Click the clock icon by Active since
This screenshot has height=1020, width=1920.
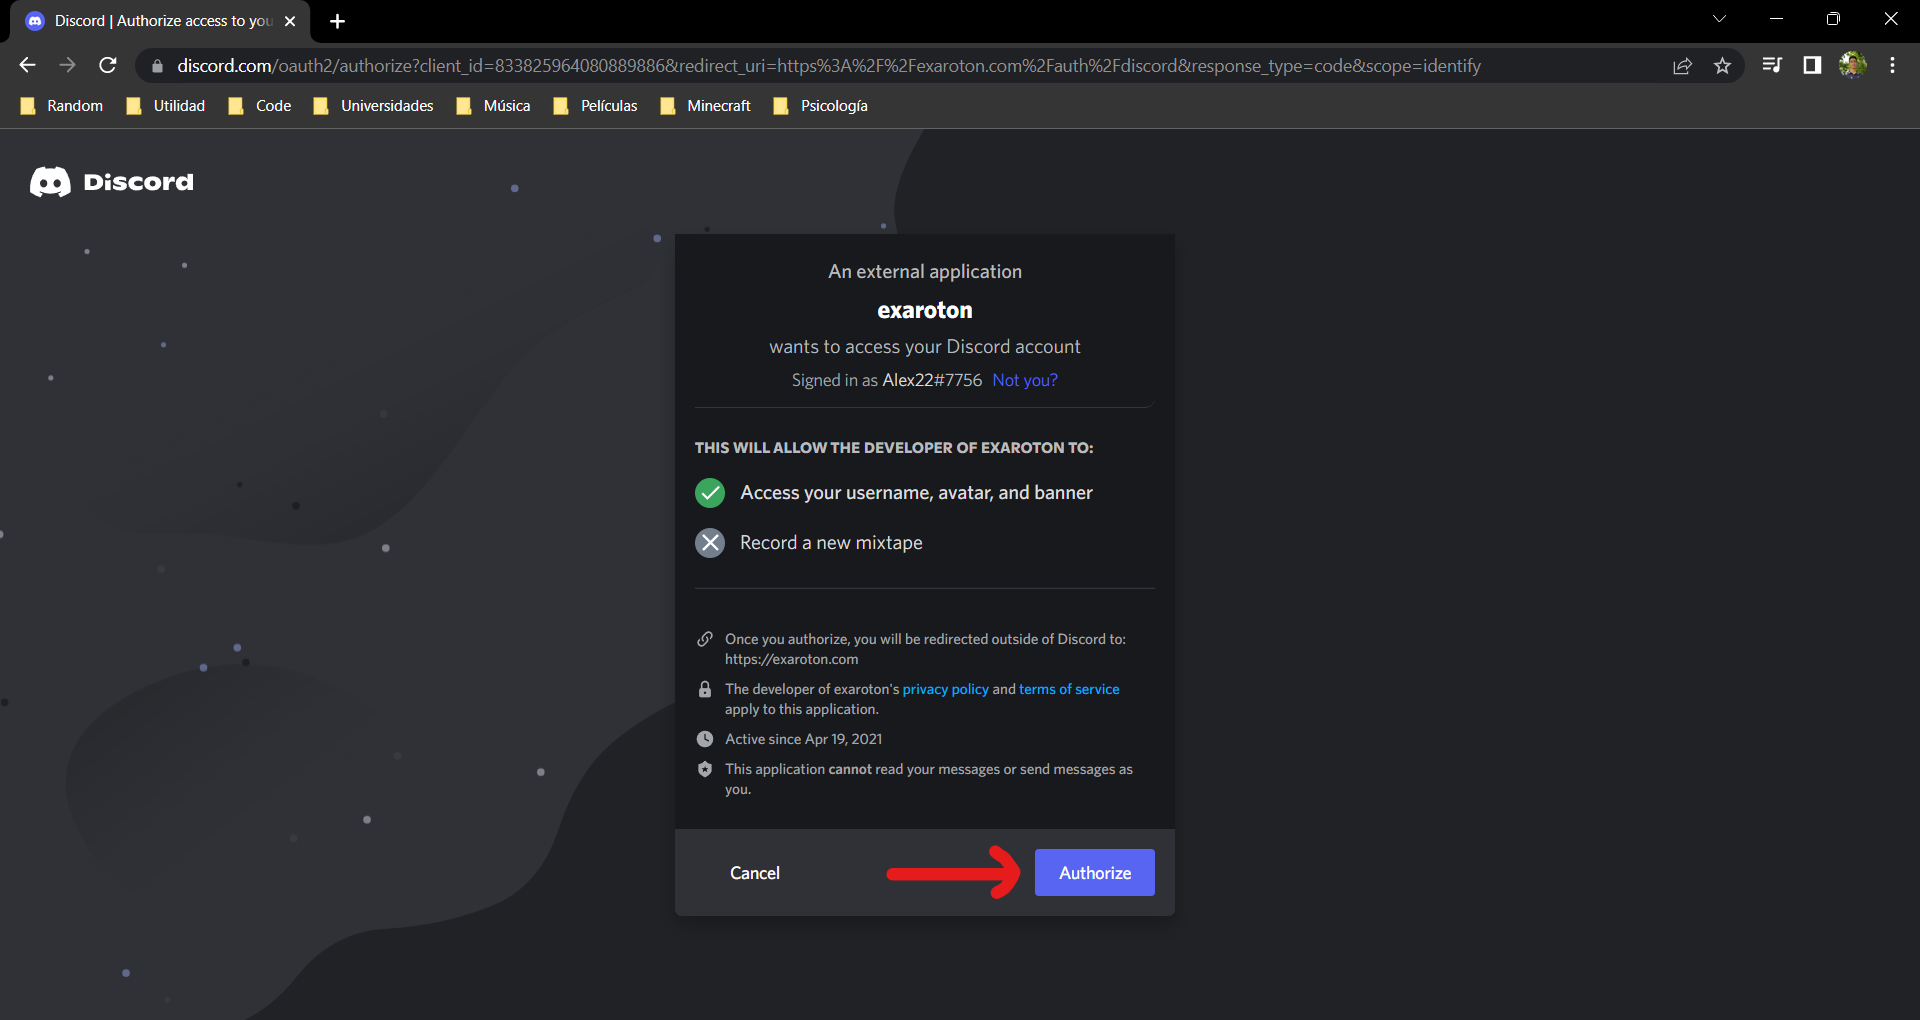(x=705, y=739)
